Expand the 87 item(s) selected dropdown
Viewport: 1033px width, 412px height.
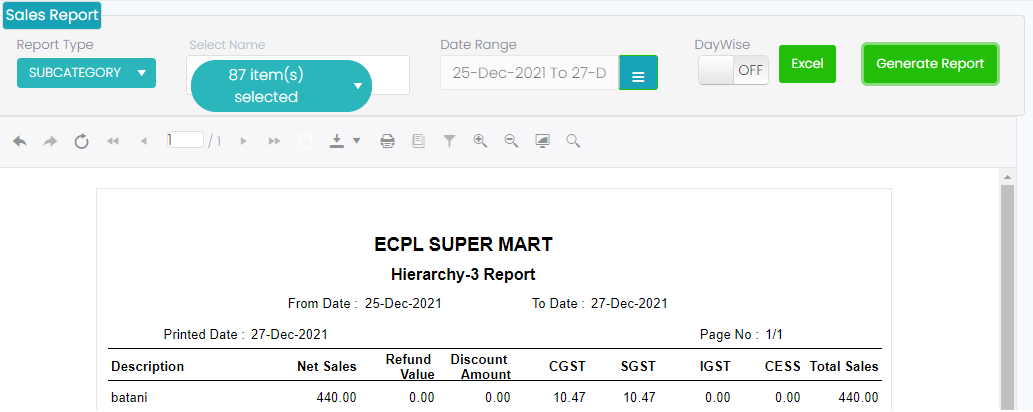coord(280,86)
